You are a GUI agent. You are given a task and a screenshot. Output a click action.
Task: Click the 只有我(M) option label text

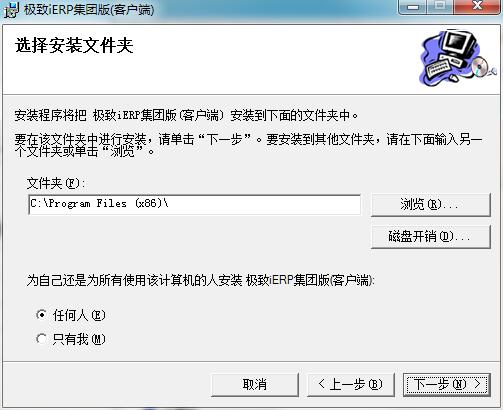[x=79, y=339]
